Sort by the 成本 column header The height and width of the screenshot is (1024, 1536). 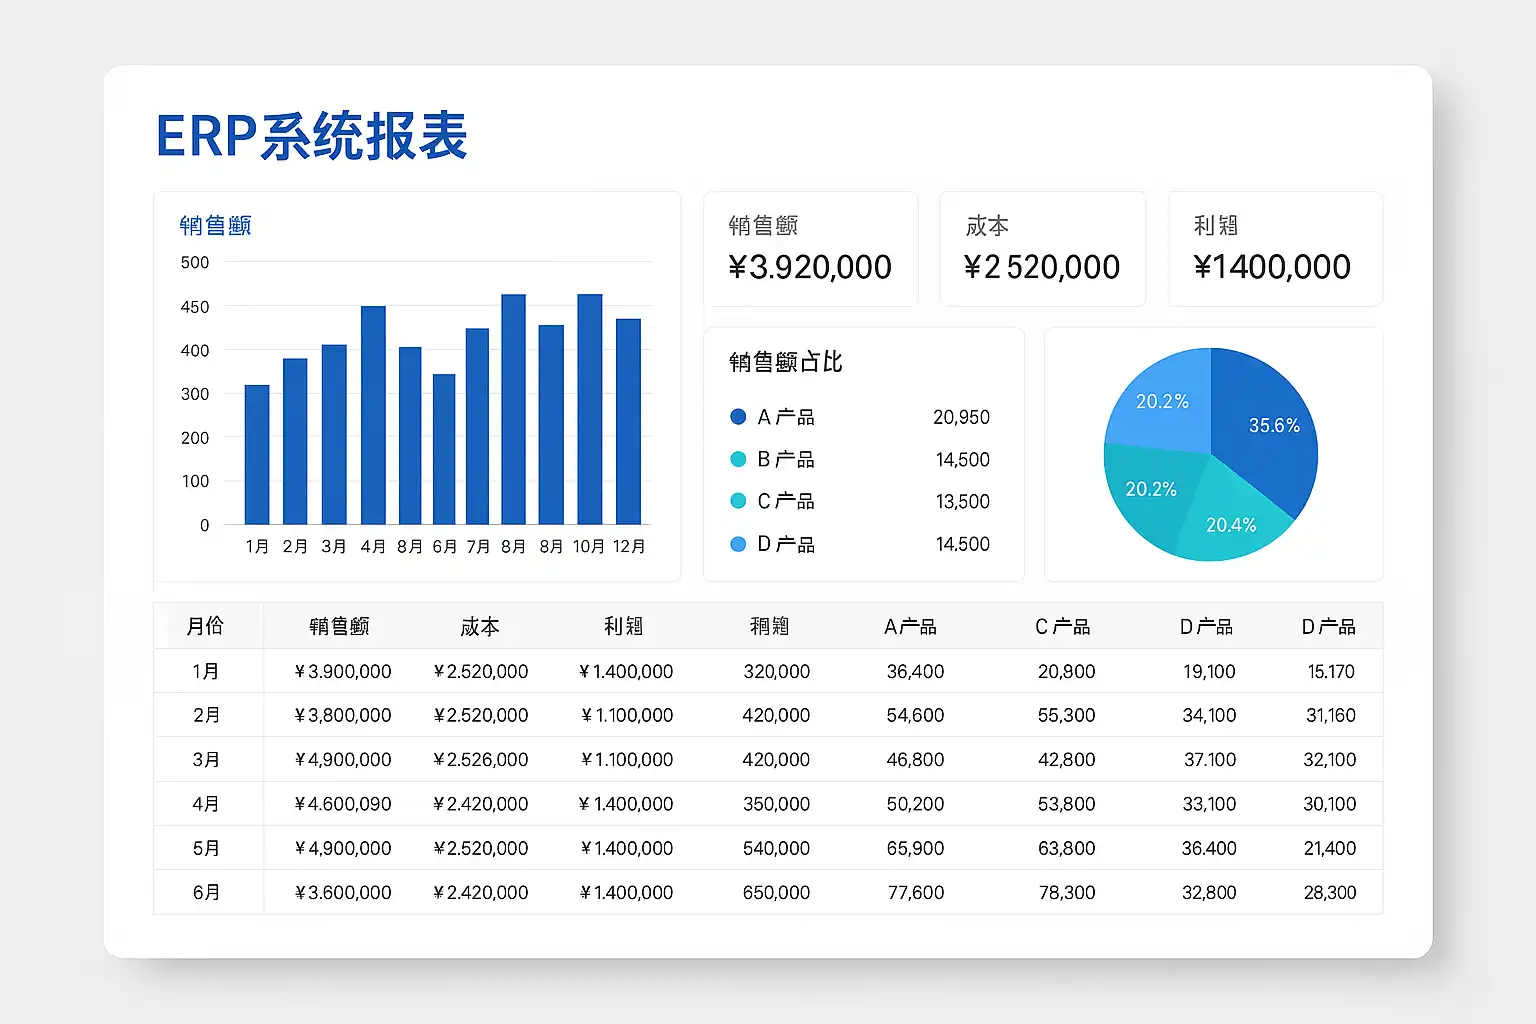pyautogui.click(x=480, y=627)
